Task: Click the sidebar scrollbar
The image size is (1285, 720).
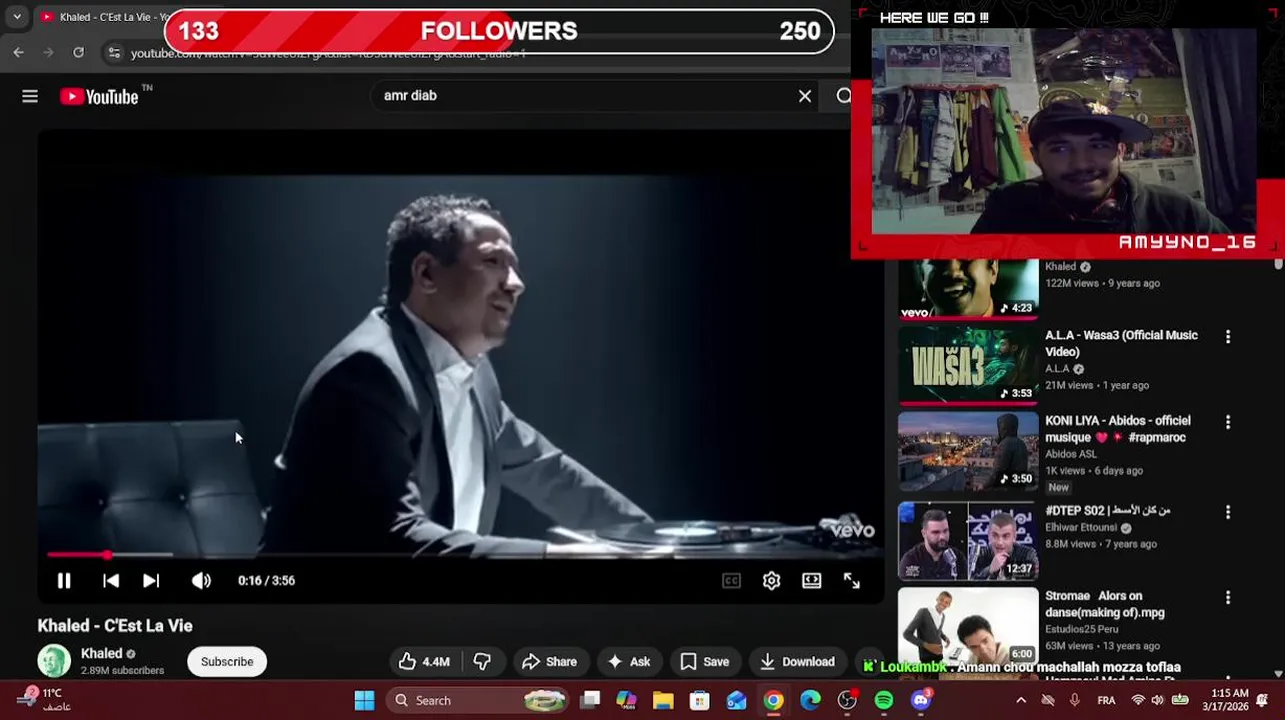Action: click(x=1278, y=263)
